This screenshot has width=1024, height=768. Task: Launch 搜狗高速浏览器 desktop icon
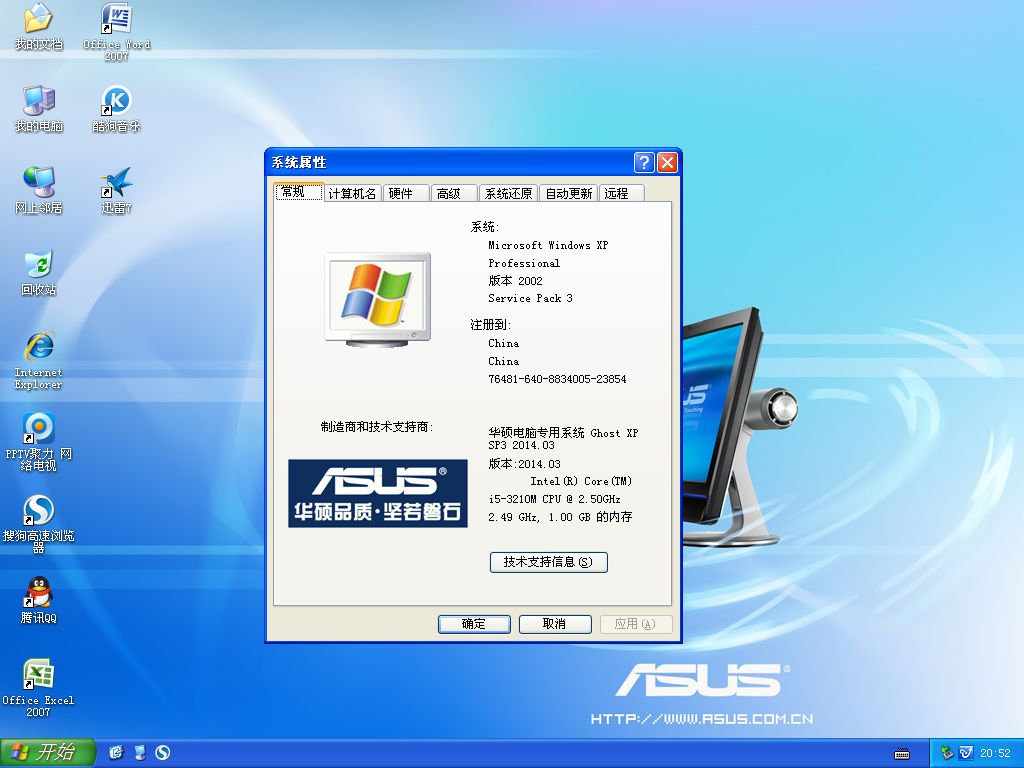pos(38,510)
